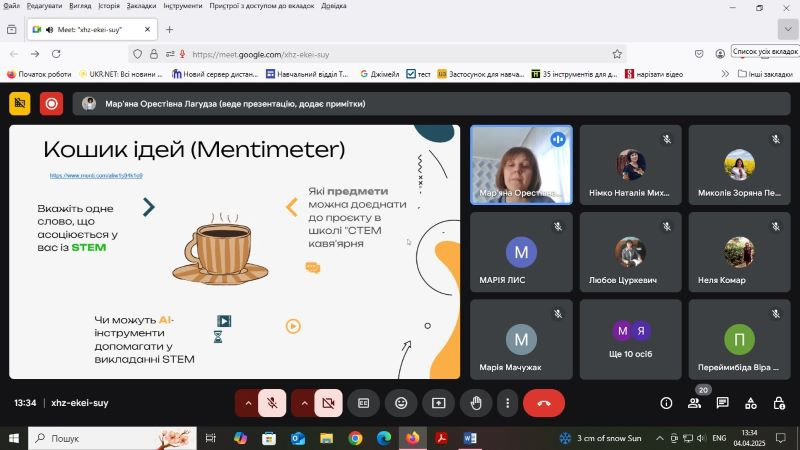This screenshot has height=450, width=800.
Task: Open the Інші закладки folder
Action: pos(765,74)
